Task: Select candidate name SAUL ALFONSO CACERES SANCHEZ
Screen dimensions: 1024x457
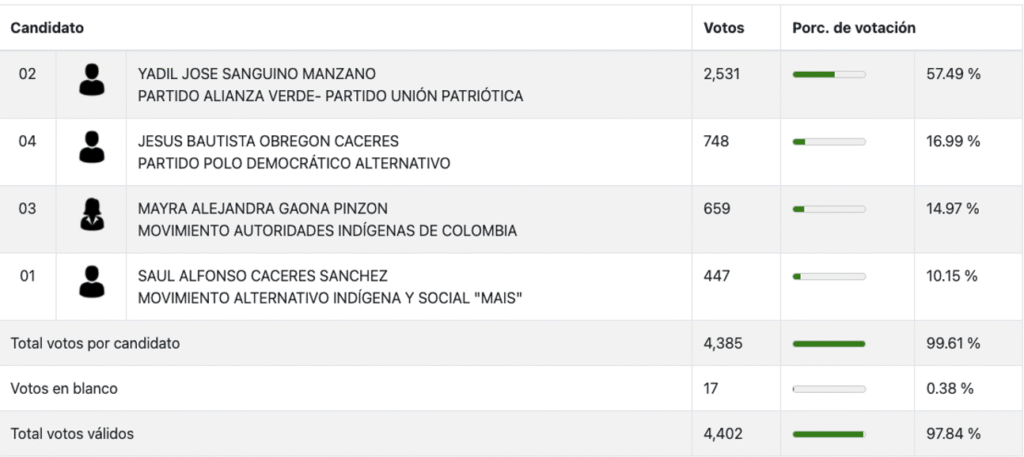Action: tap(262, 275)
